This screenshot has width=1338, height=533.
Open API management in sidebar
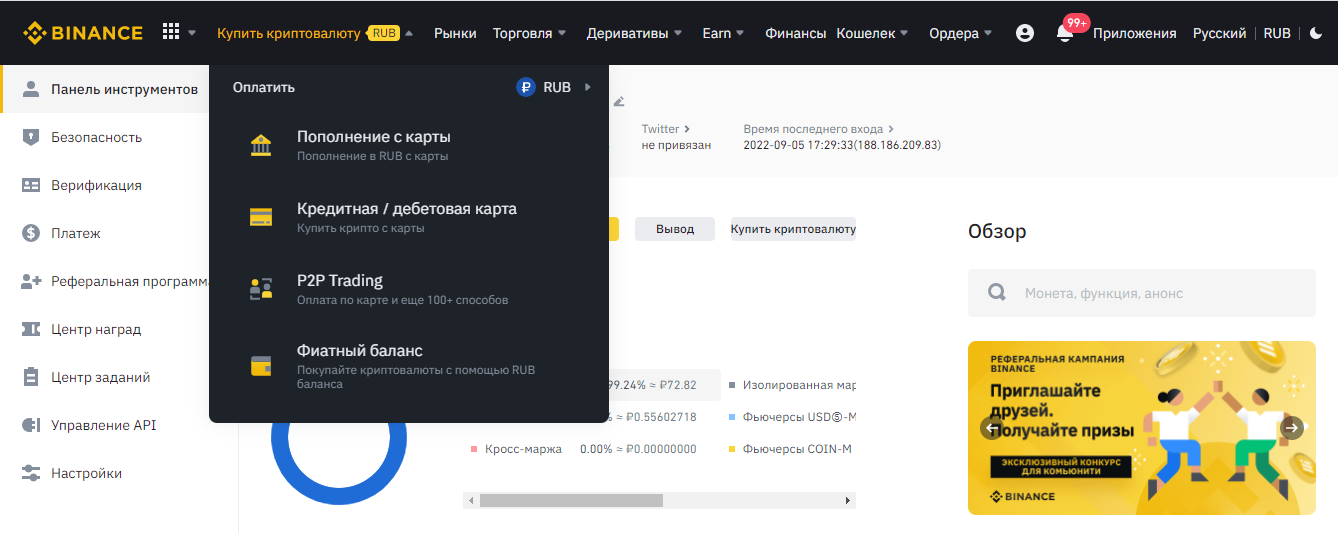pos(104,425)
